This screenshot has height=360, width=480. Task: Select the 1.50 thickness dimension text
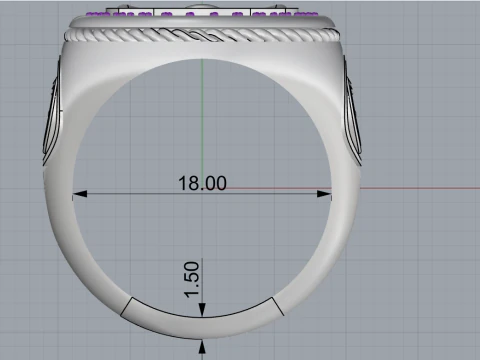[x=192, y=279]
